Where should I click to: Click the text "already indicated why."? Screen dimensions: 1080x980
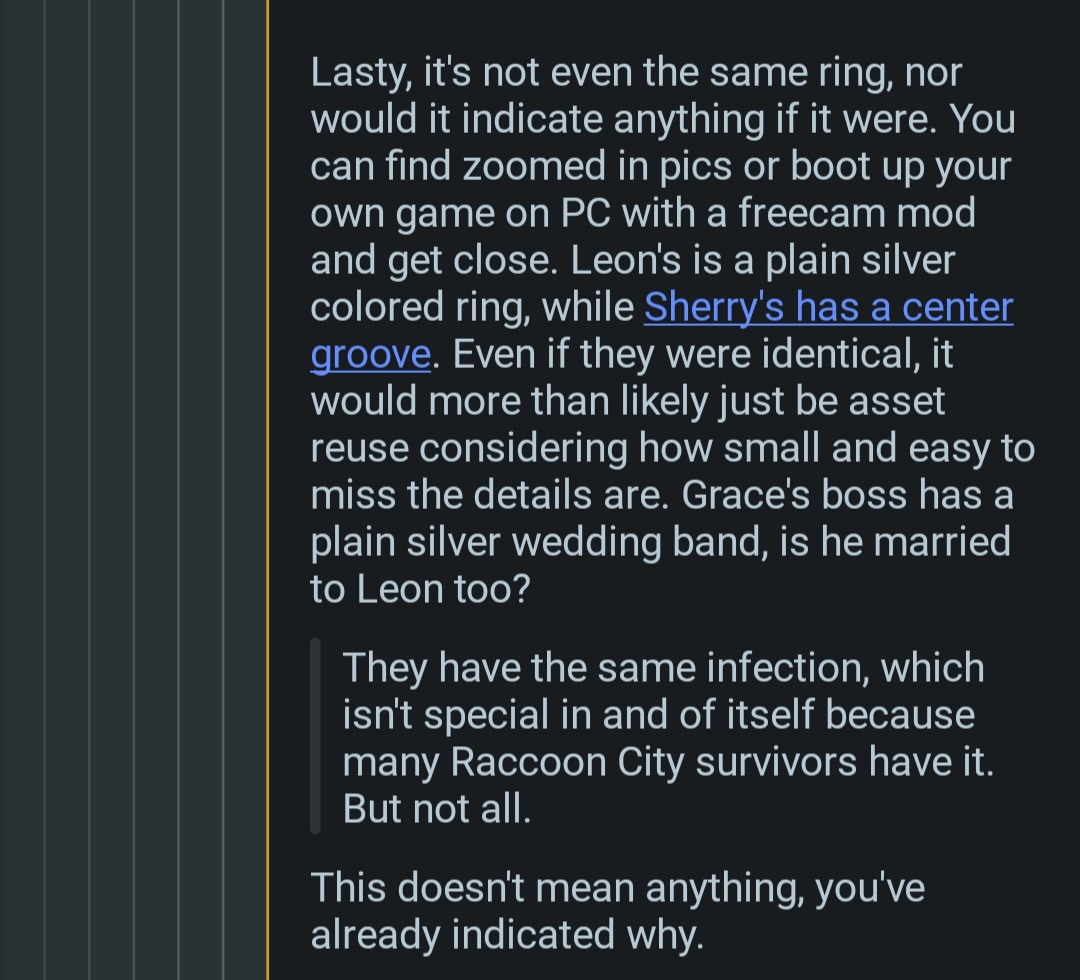(507, 935)
